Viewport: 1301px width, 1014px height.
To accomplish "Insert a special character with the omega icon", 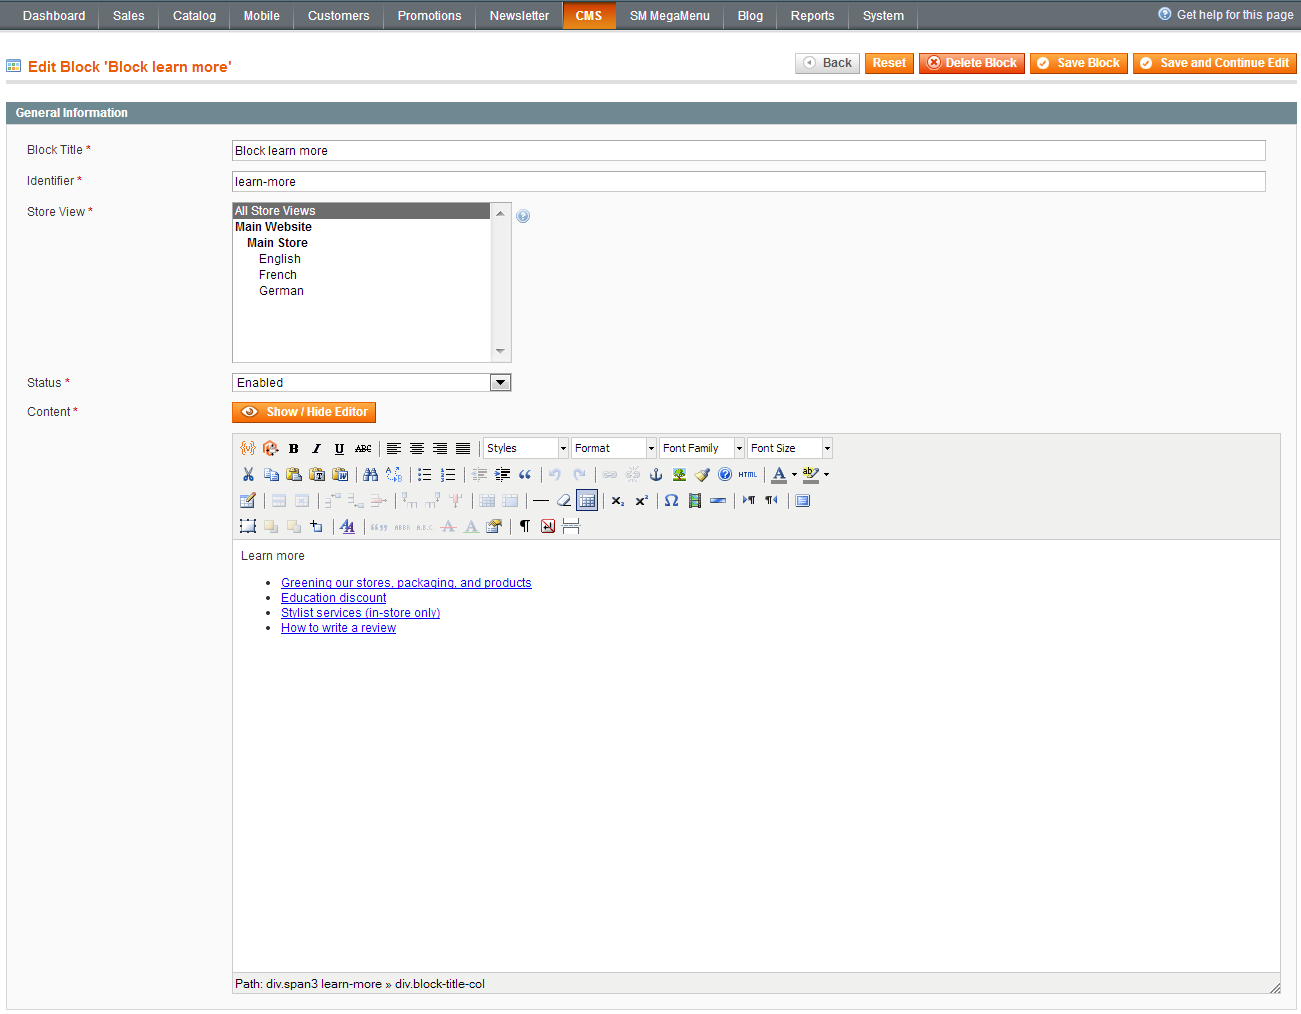I will tap(671, 501).
